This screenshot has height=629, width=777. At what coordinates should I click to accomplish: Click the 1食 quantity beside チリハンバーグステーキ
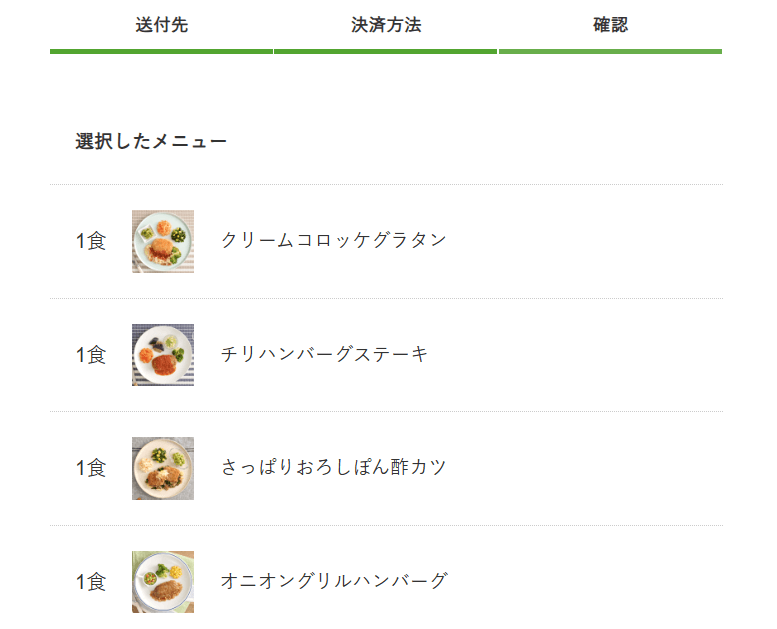pyautogui.click(x=90, y=355)
